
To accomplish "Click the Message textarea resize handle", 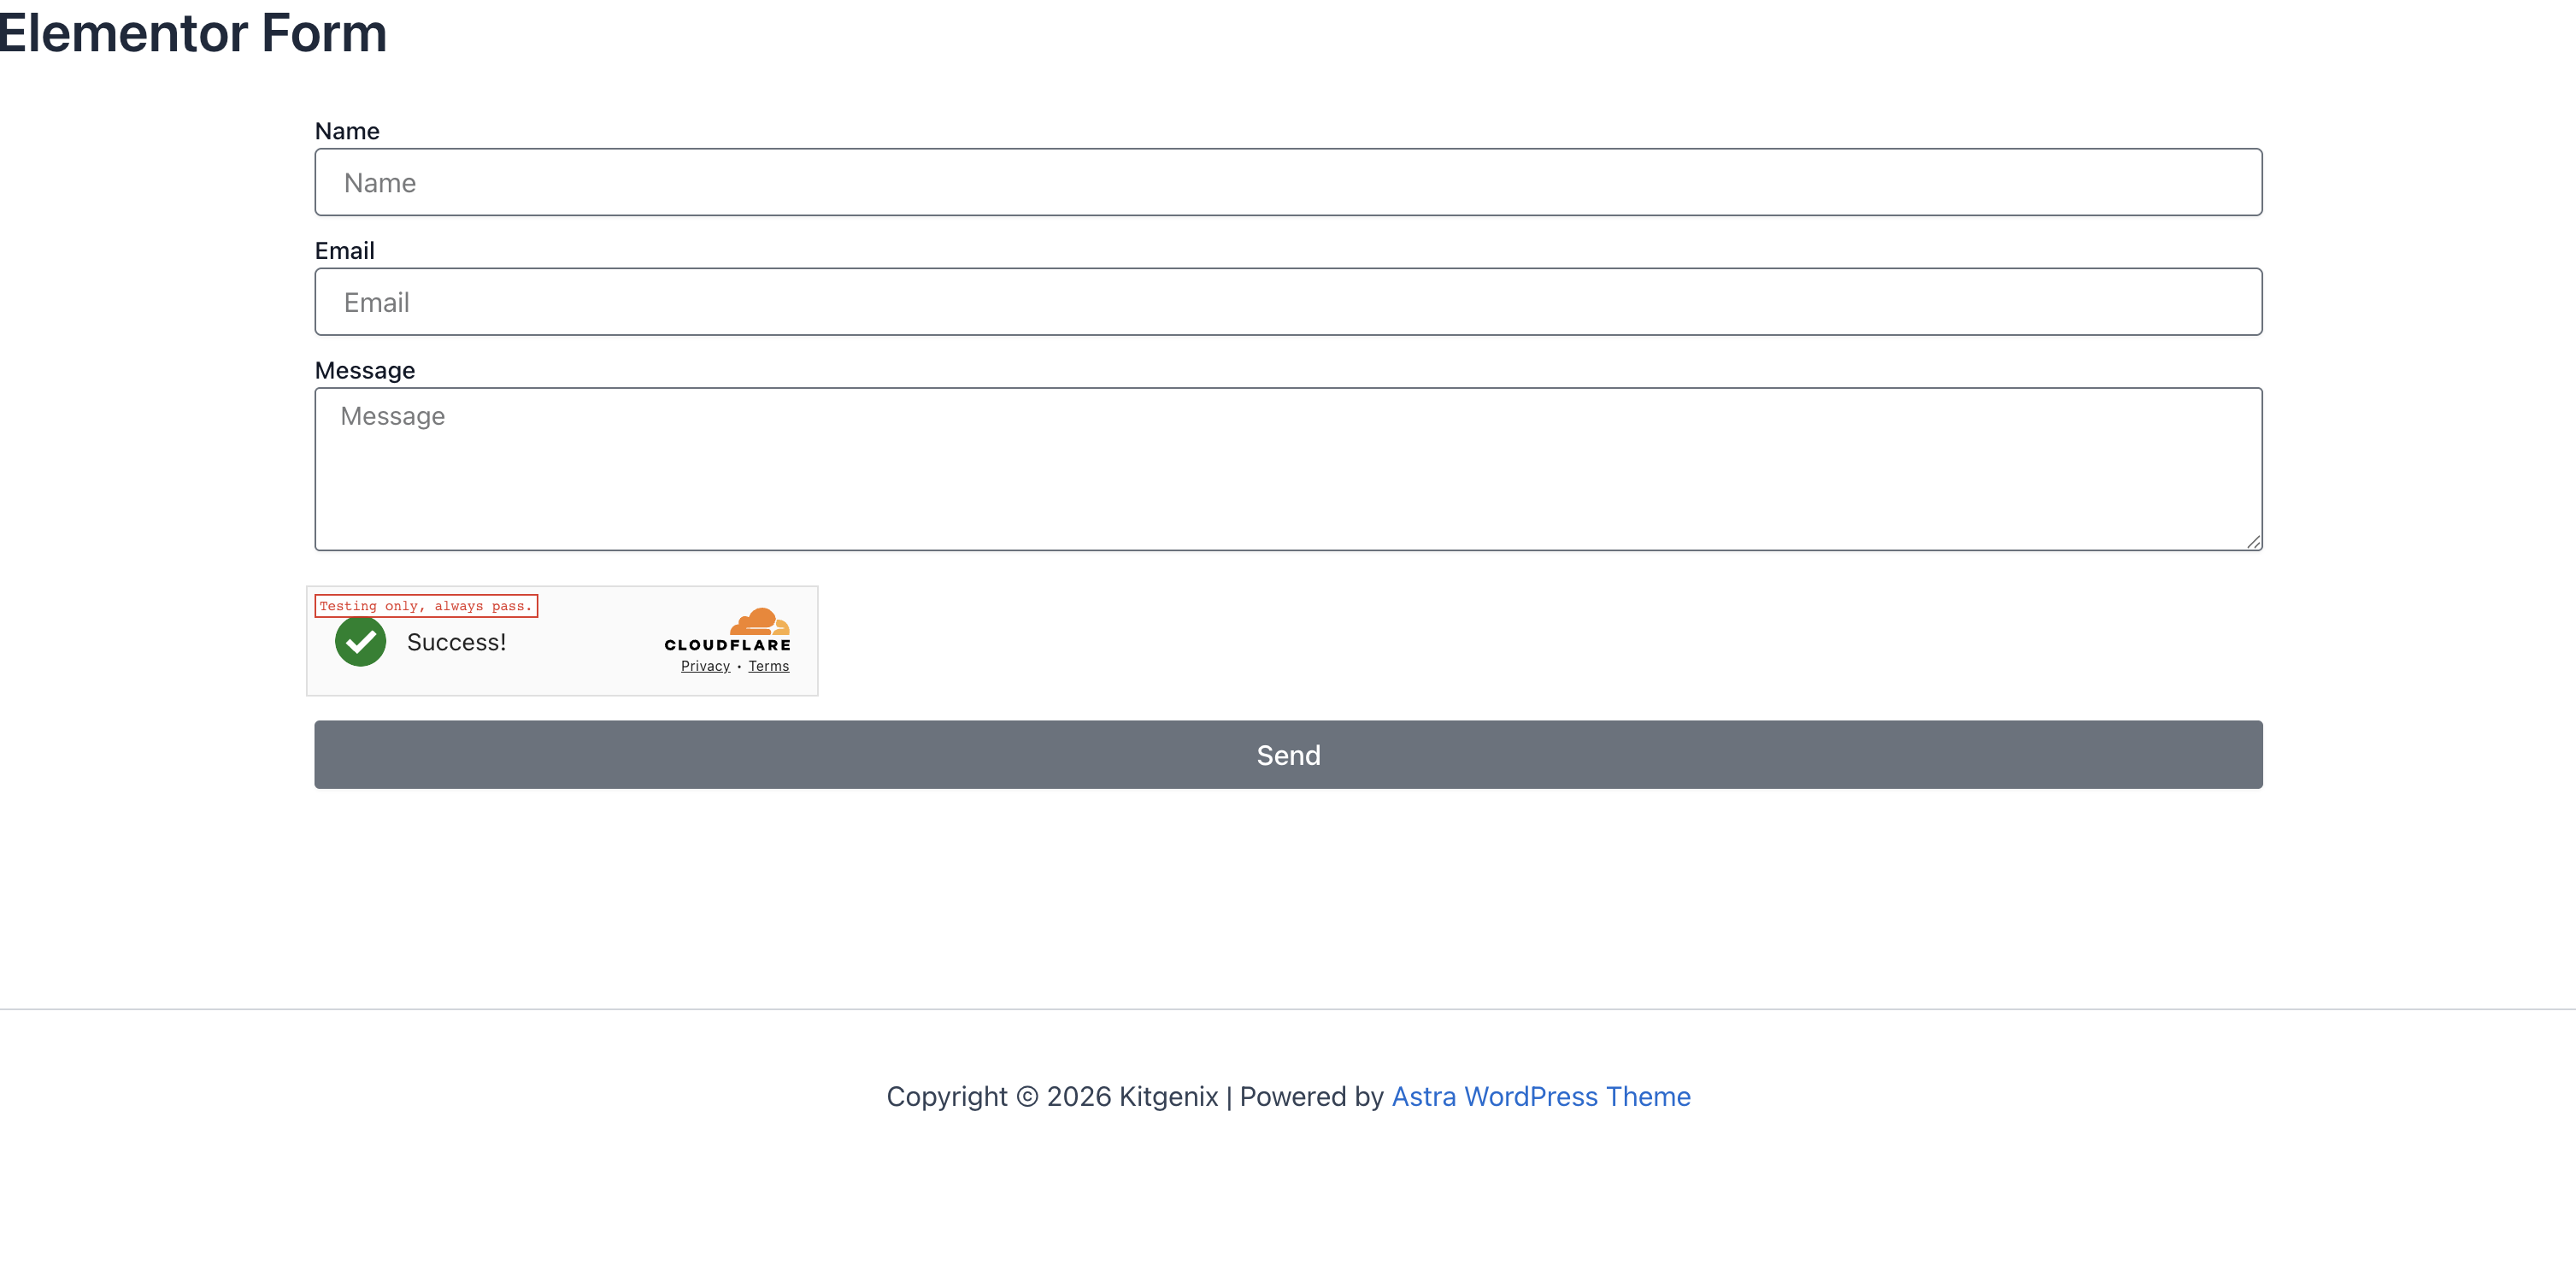I will tap(2254, 541).
